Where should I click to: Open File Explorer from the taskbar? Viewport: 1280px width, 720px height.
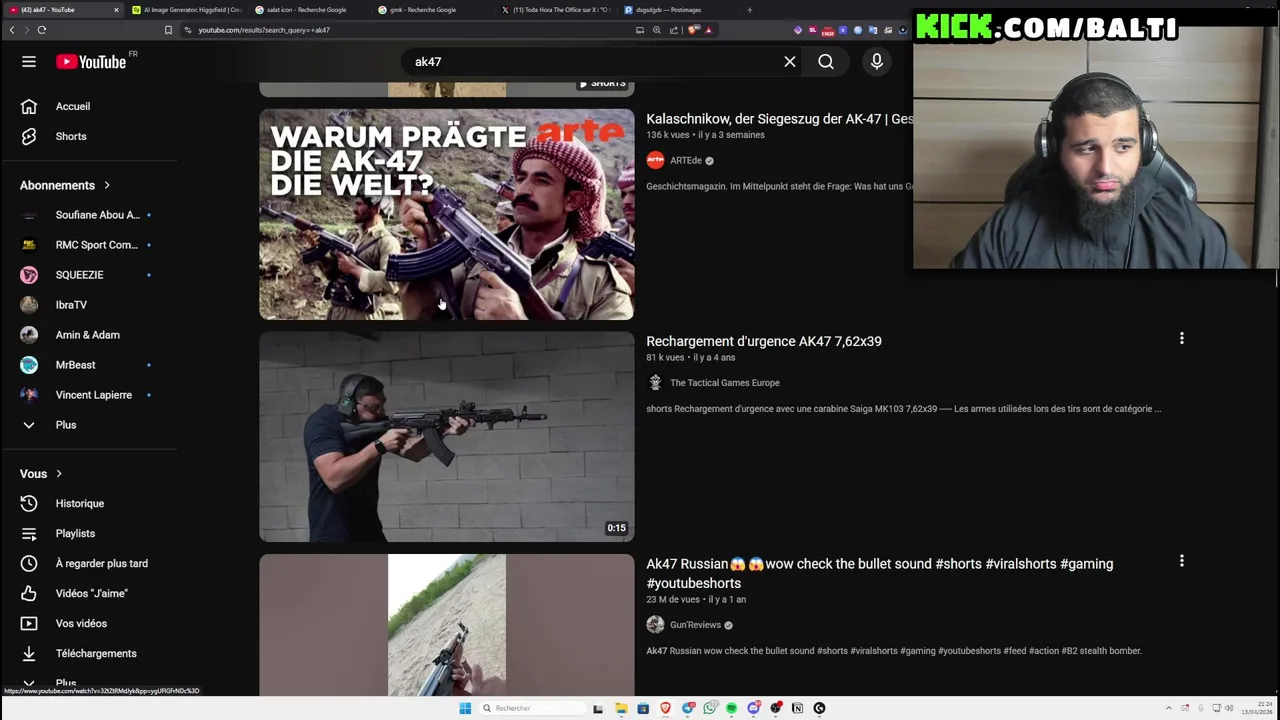(x=621, y=708)
